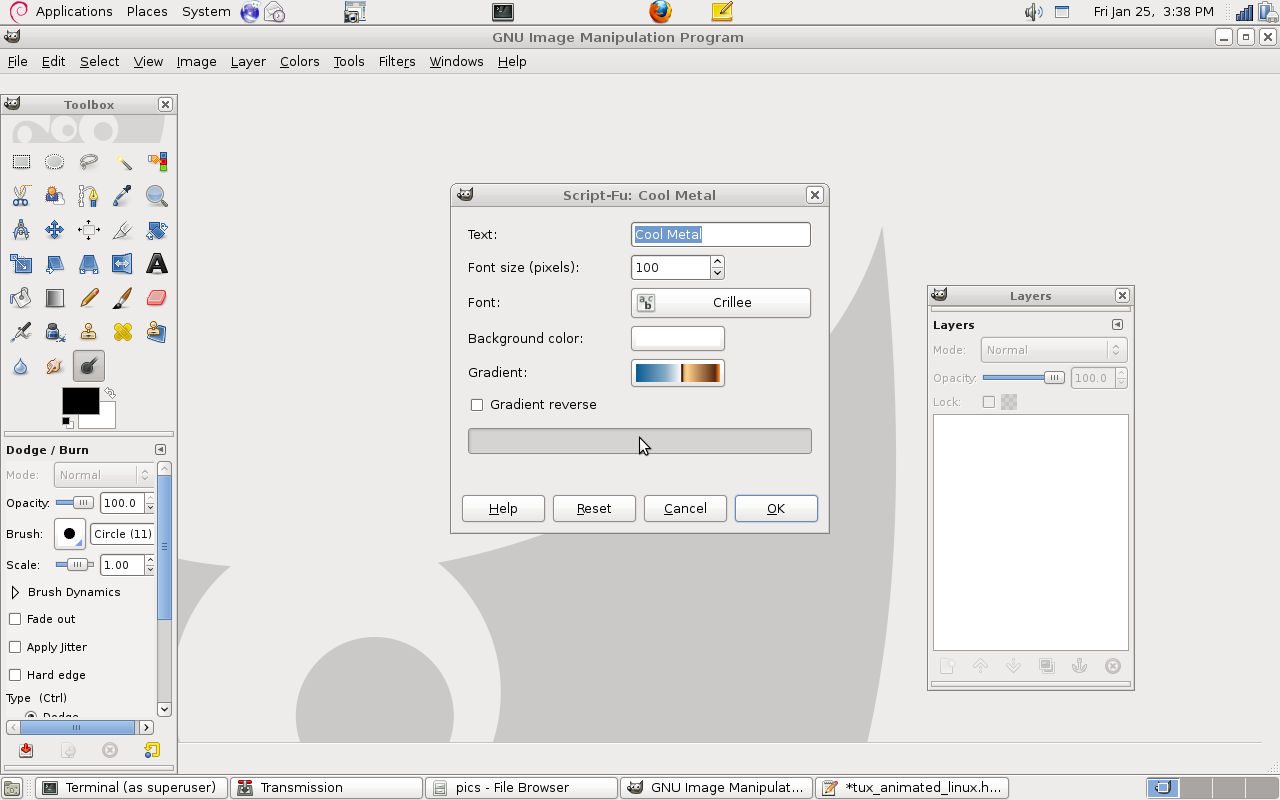Open the Colors menu
This screenshot has height=800, width=1280.
(299, 61)
